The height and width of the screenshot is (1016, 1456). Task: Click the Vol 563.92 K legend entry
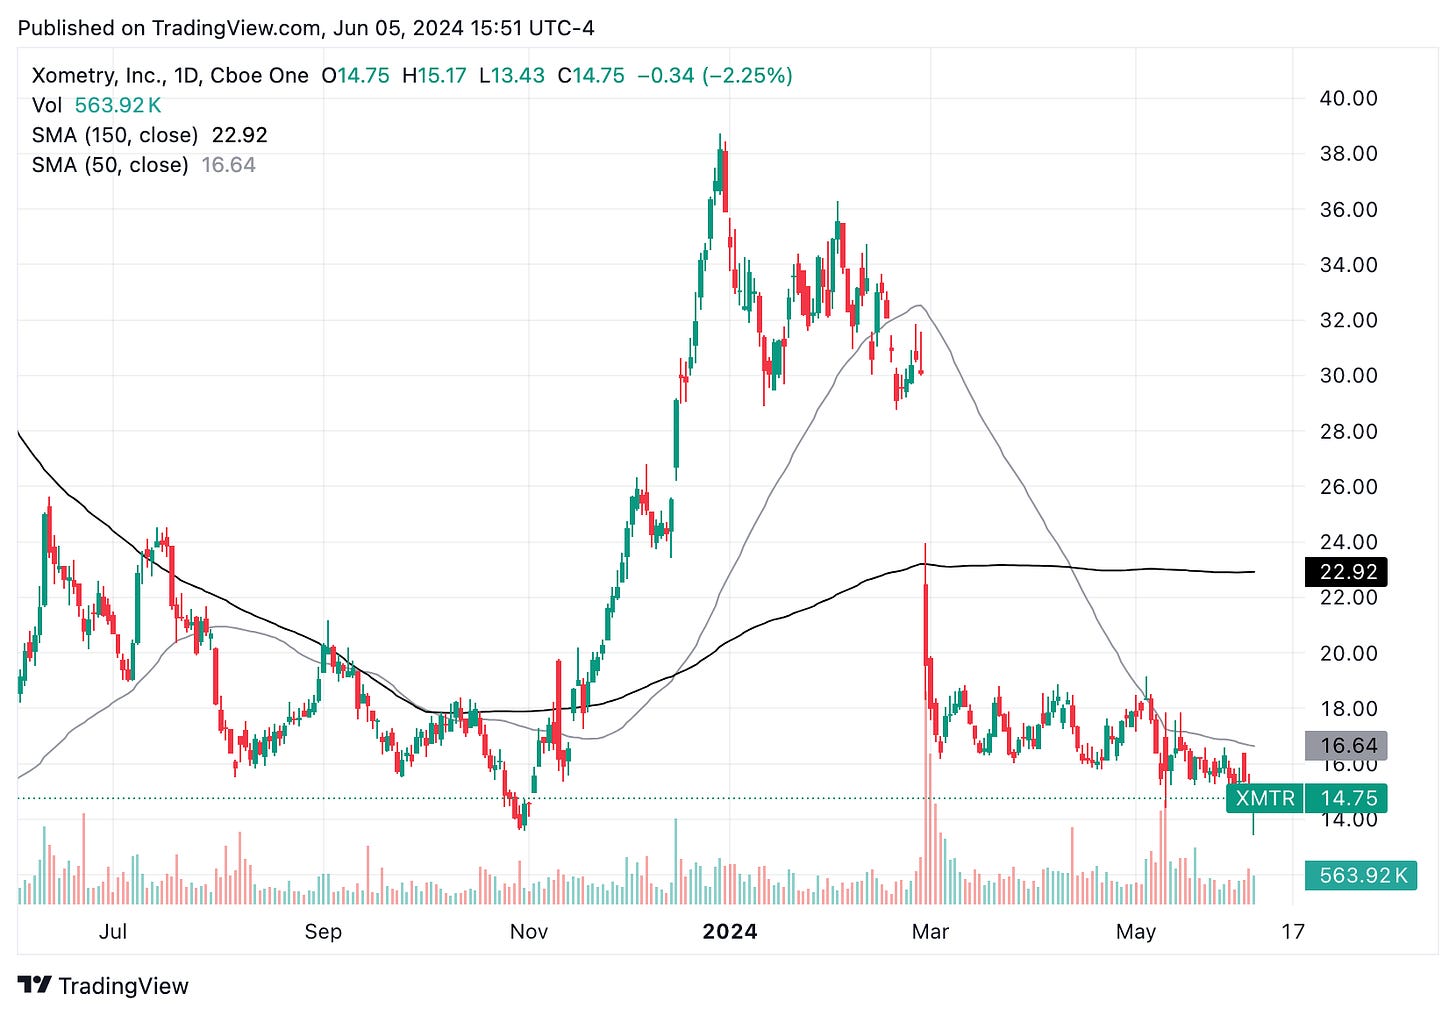pos(97,105)
